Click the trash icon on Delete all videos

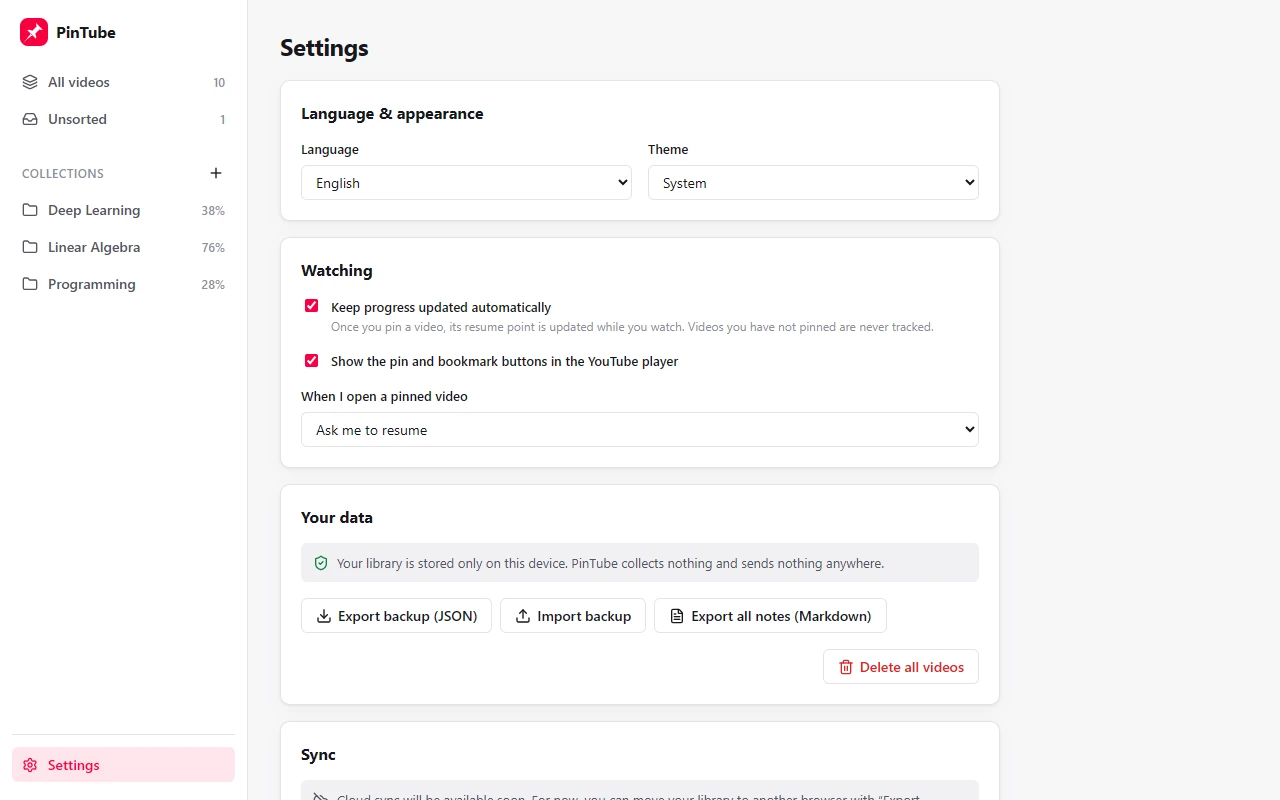click(x=846, y=667)
